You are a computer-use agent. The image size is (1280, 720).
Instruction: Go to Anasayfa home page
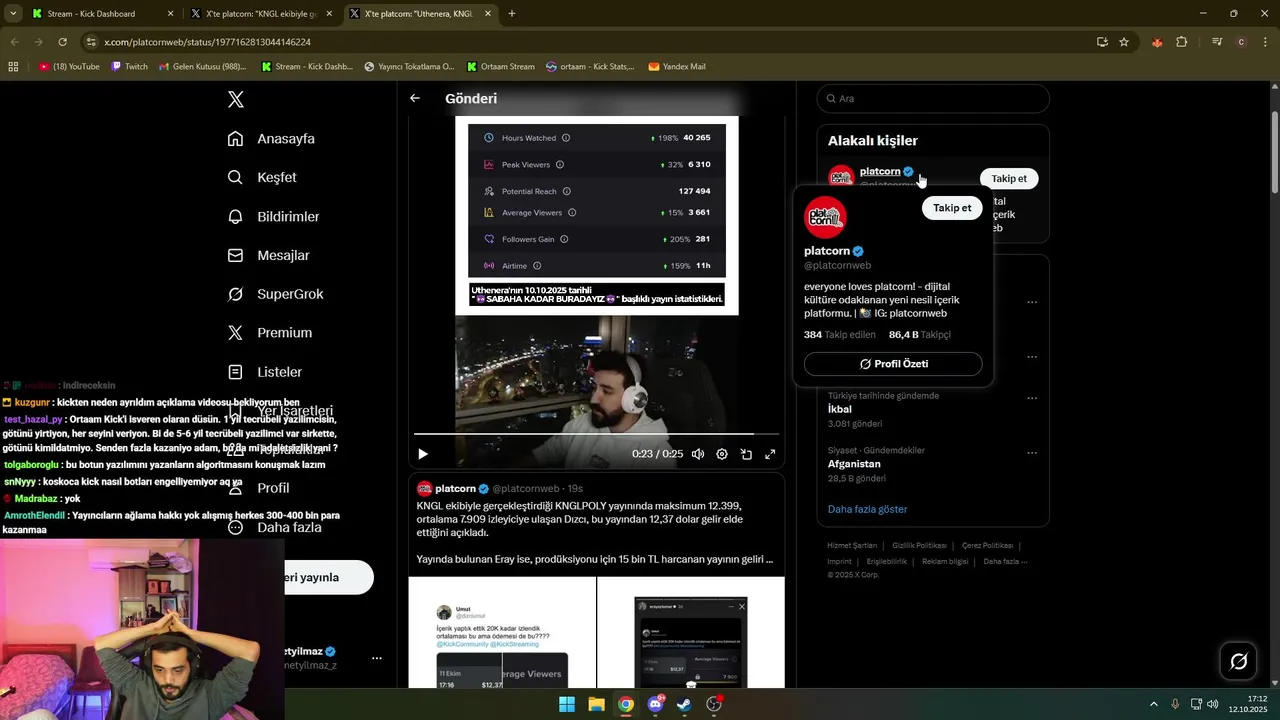(x=271, y=139)
